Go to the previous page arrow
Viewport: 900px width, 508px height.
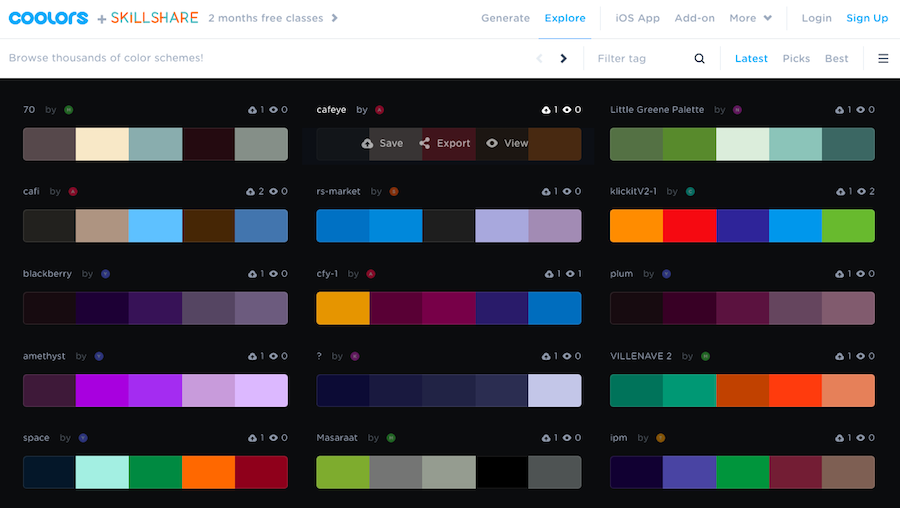click(x=540, y=59)
